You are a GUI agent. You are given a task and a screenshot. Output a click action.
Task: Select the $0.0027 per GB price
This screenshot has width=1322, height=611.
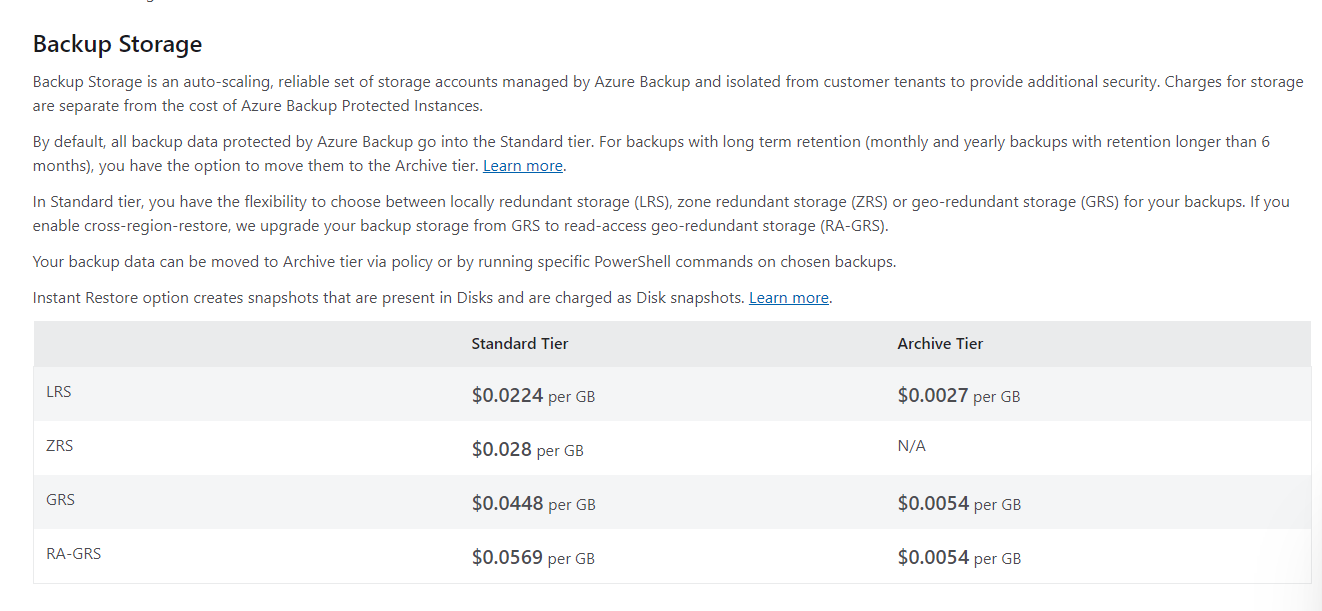pos(959,396)
